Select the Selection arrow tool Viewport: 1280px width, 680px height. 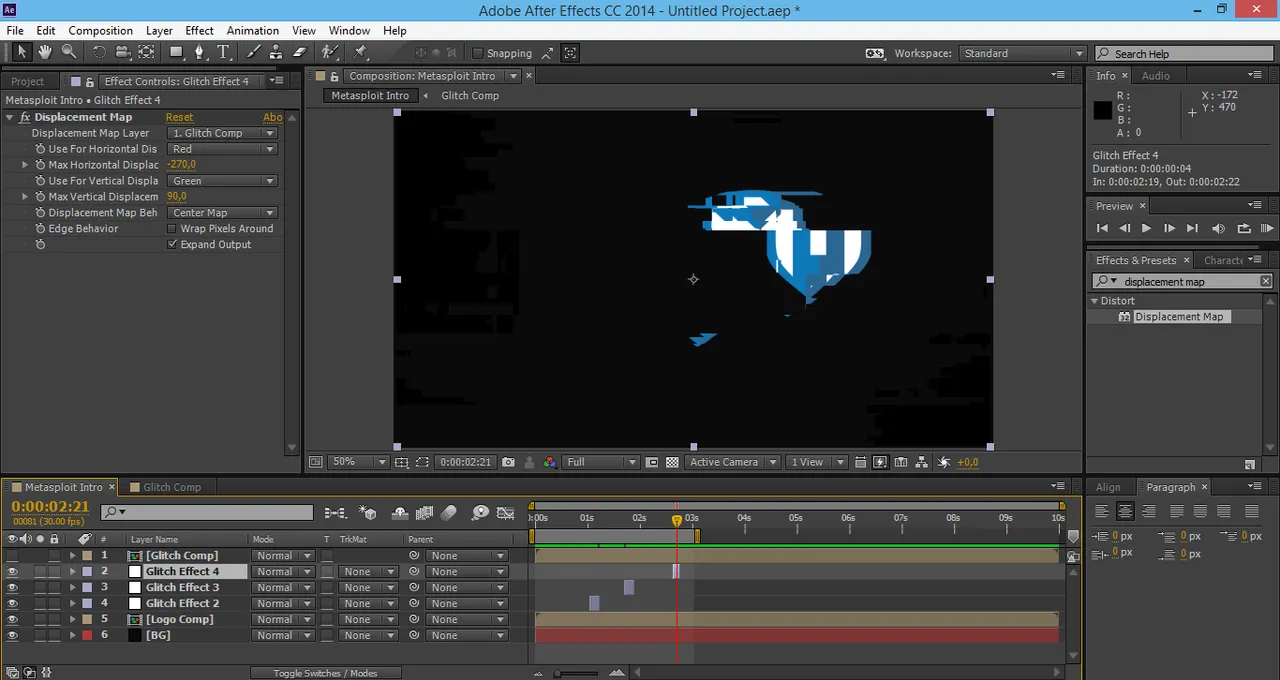pyautogui.click(x=21, y=52)
